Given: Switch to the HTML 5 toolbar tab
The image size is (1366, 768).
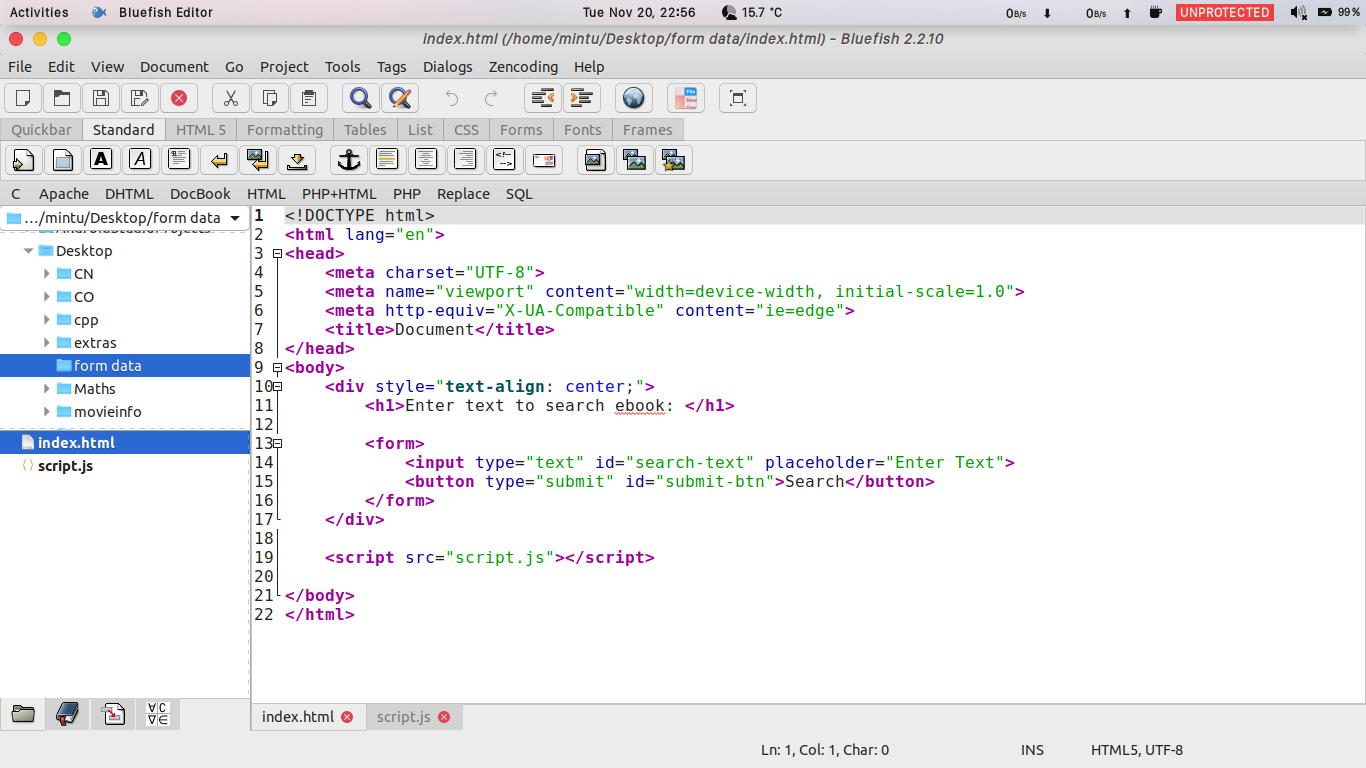Looking at the screenshot, I should pyautogui.click(x=201, y=130).
